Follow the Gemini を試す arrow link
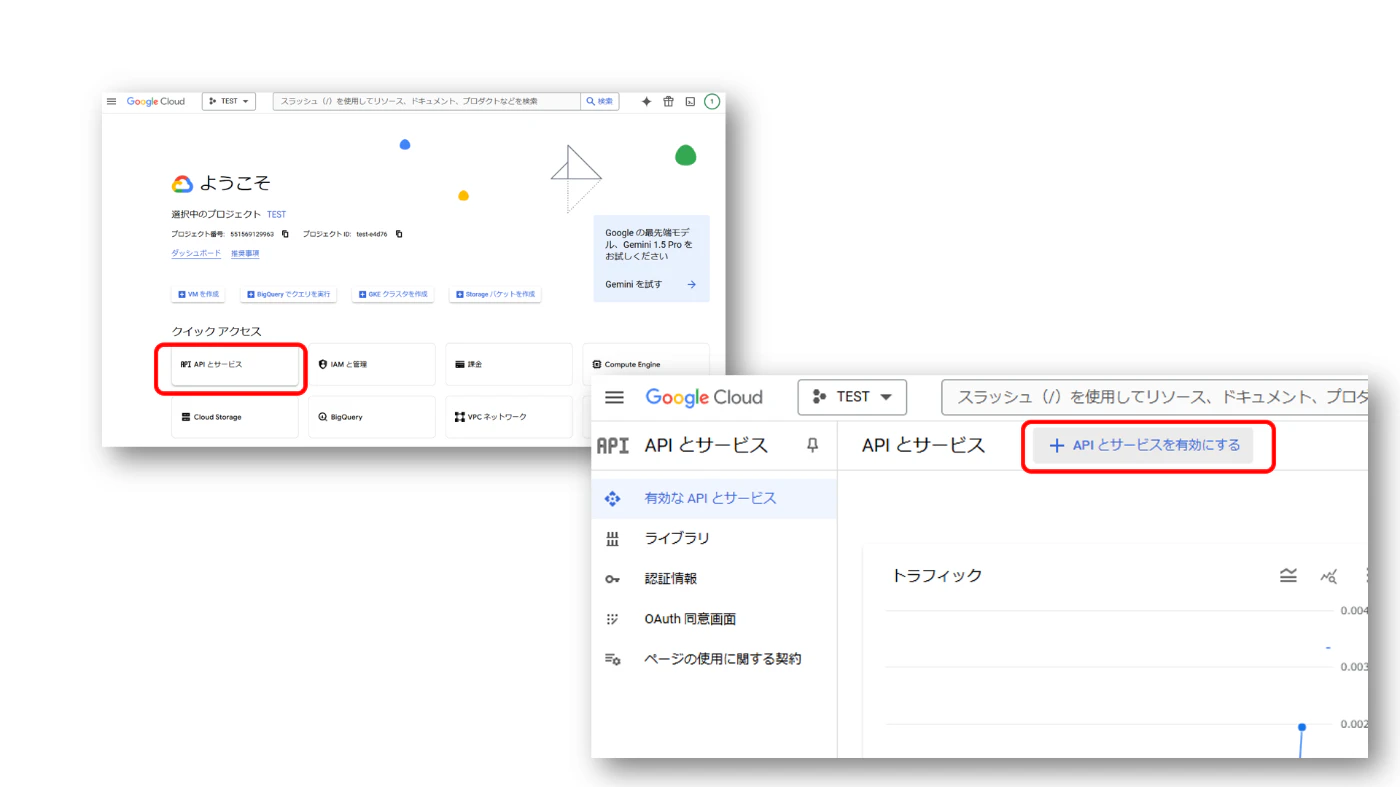 pos(651,284)
